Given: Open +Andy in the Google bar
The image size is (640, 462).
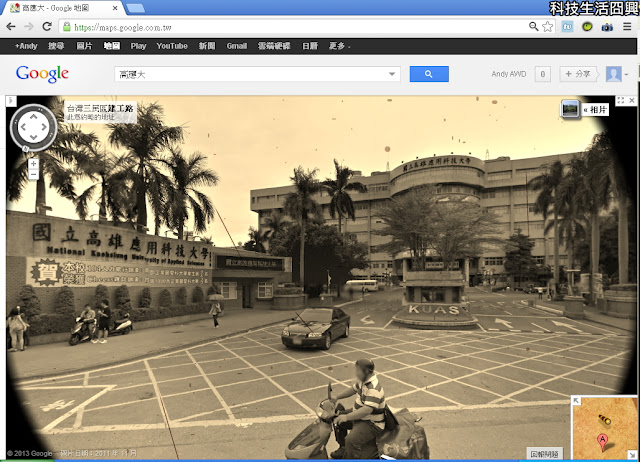Looking at the screenshot, I should (26, 46).
